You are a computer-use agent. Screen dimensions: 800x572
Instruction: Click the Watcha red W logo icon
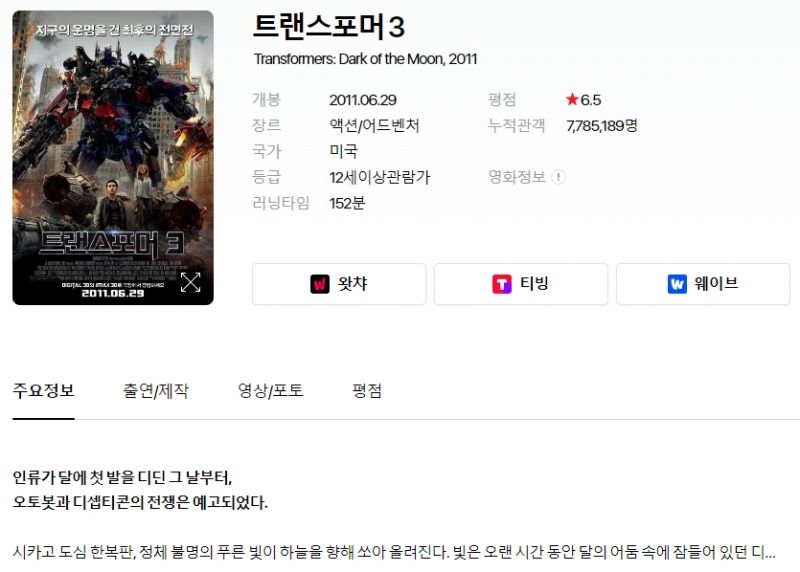coord(320,284)
